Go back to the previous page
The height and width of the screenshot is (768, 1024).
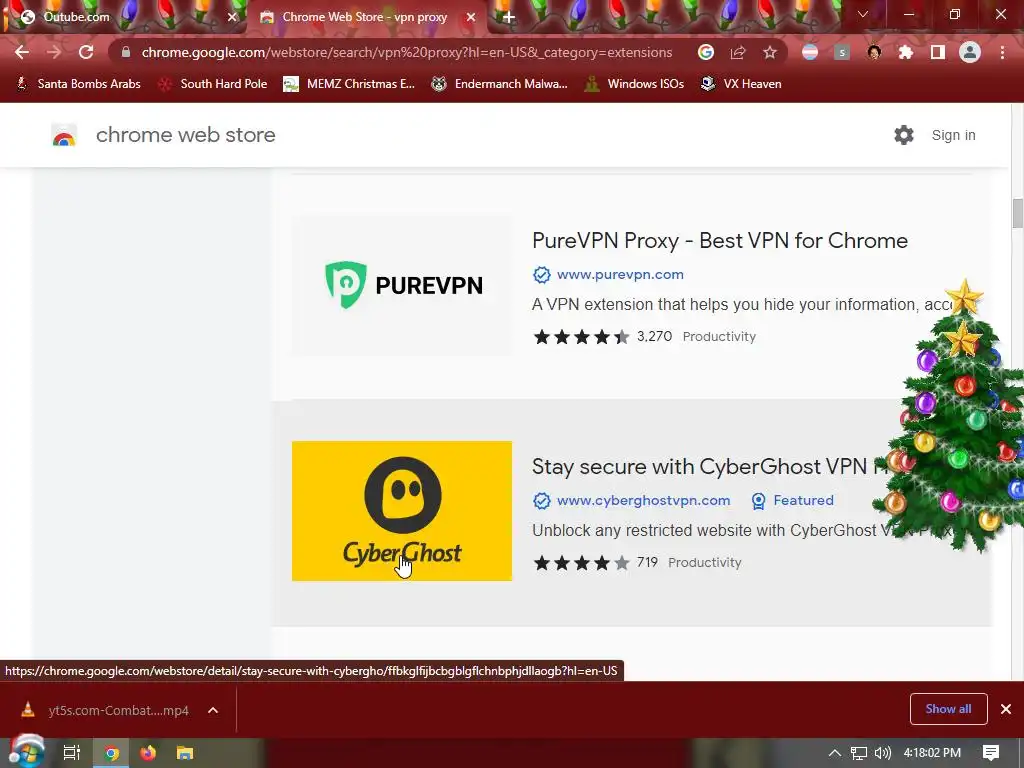pos(22,52)
